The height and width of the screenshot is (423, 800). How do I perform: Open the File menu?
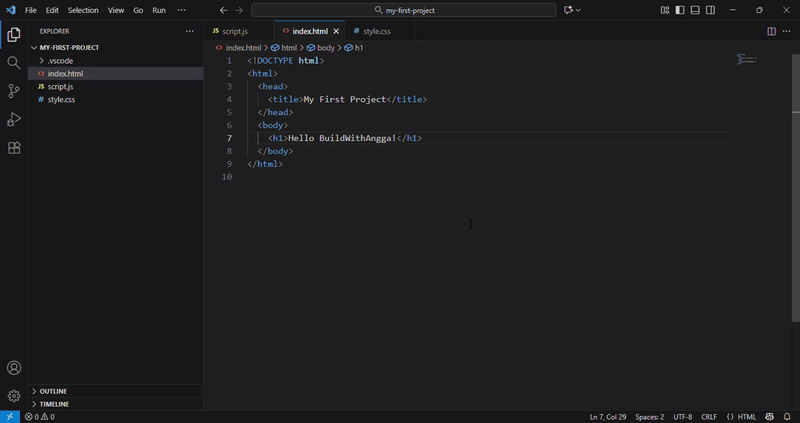pos(31,10)
